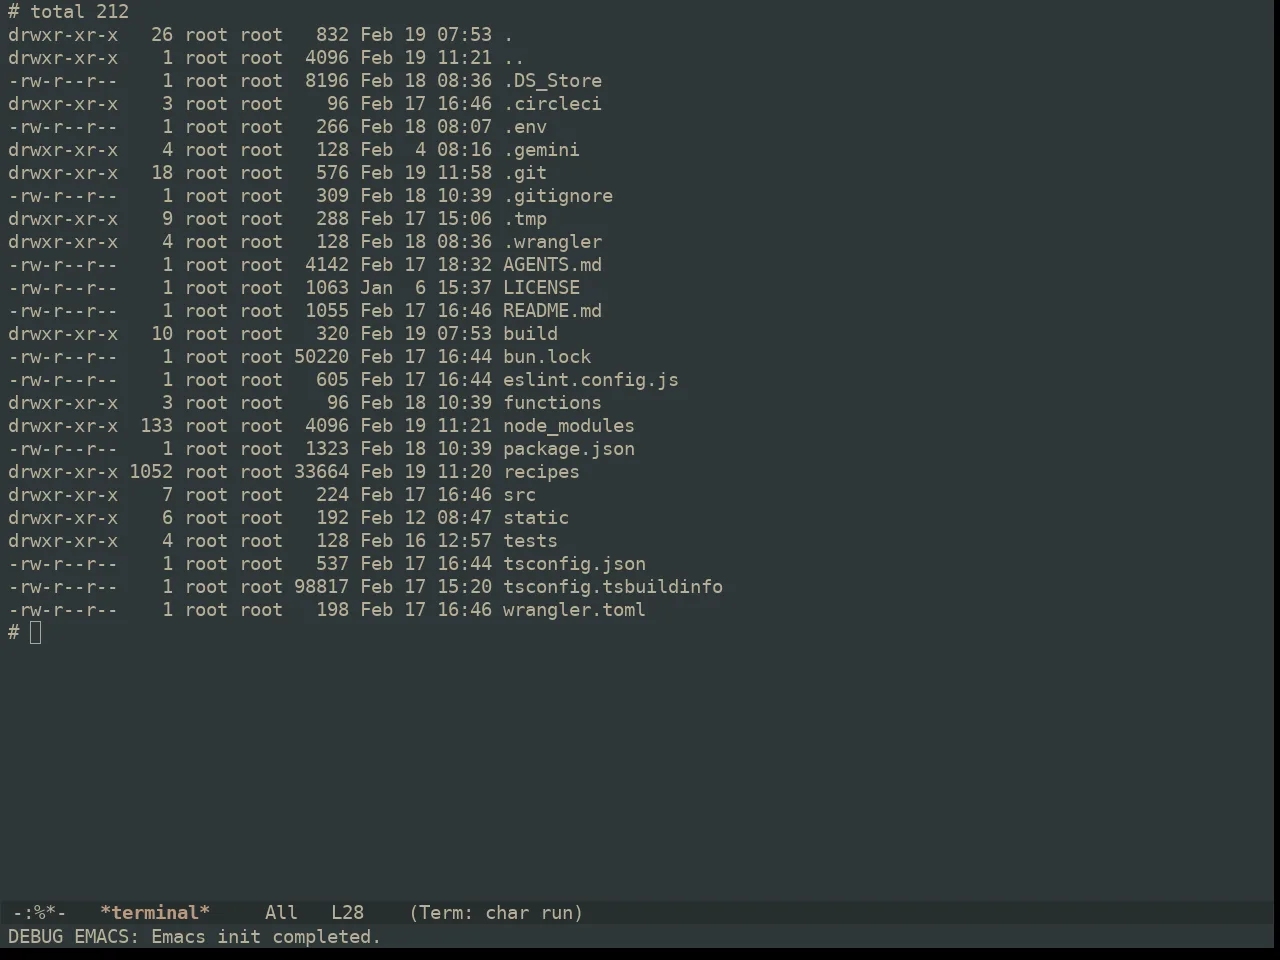Click the src directory name
The image size is (1280, 960).
tap(519, 495)
